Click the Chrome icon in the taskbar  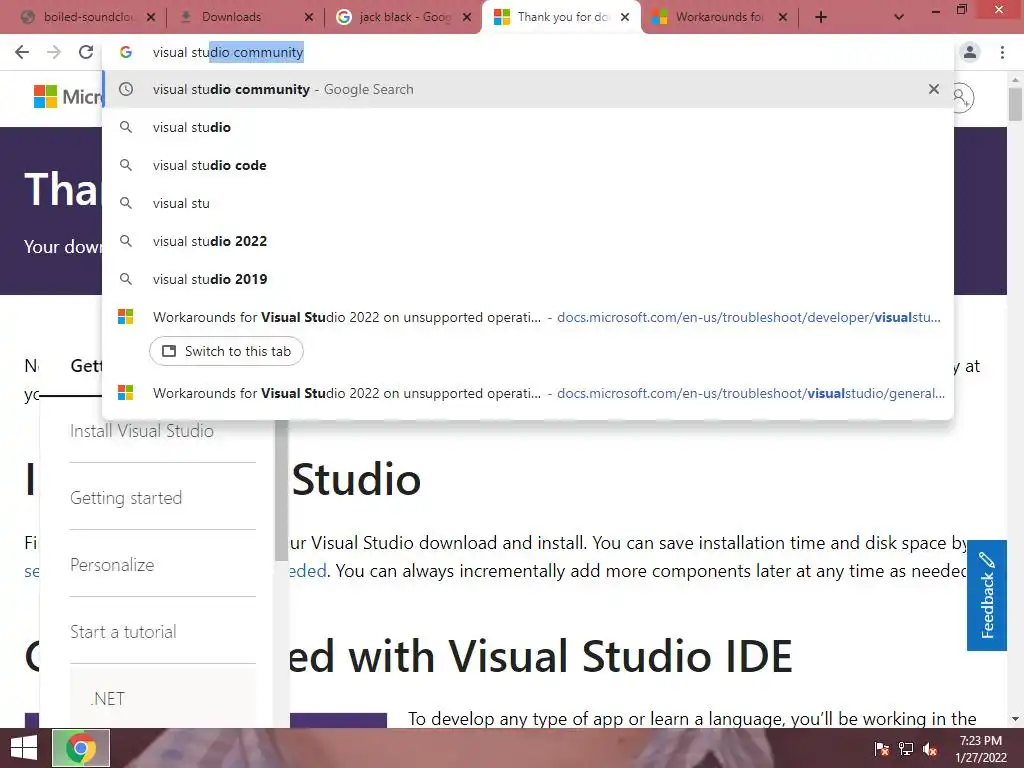81,748
